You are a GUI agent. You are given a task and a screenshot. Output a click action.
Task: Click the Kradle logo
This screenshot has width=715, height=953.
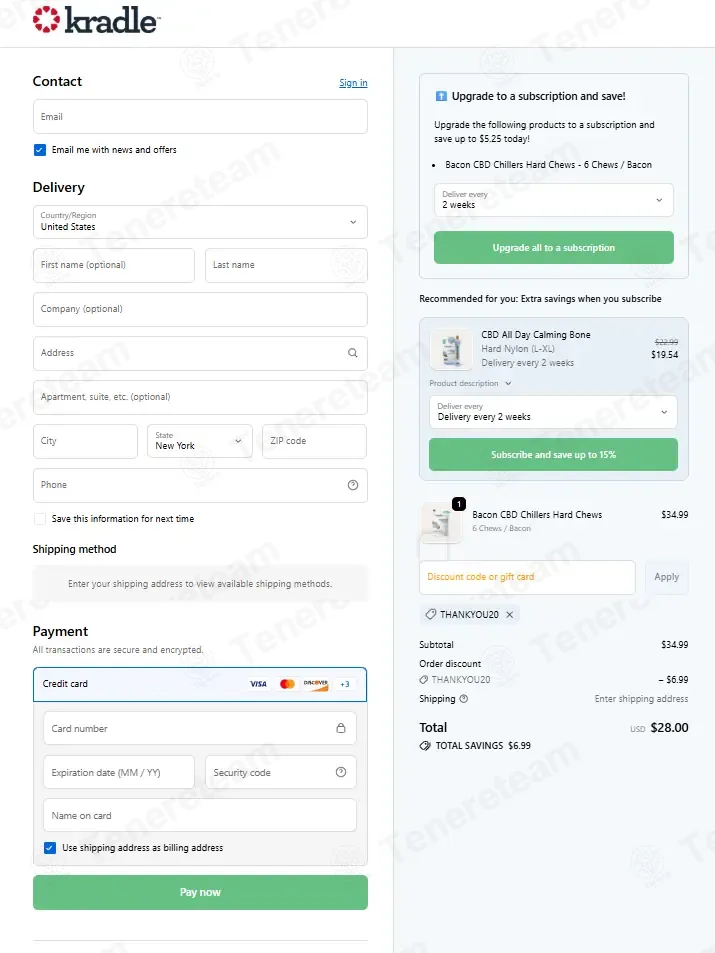(x=96, y=20)
